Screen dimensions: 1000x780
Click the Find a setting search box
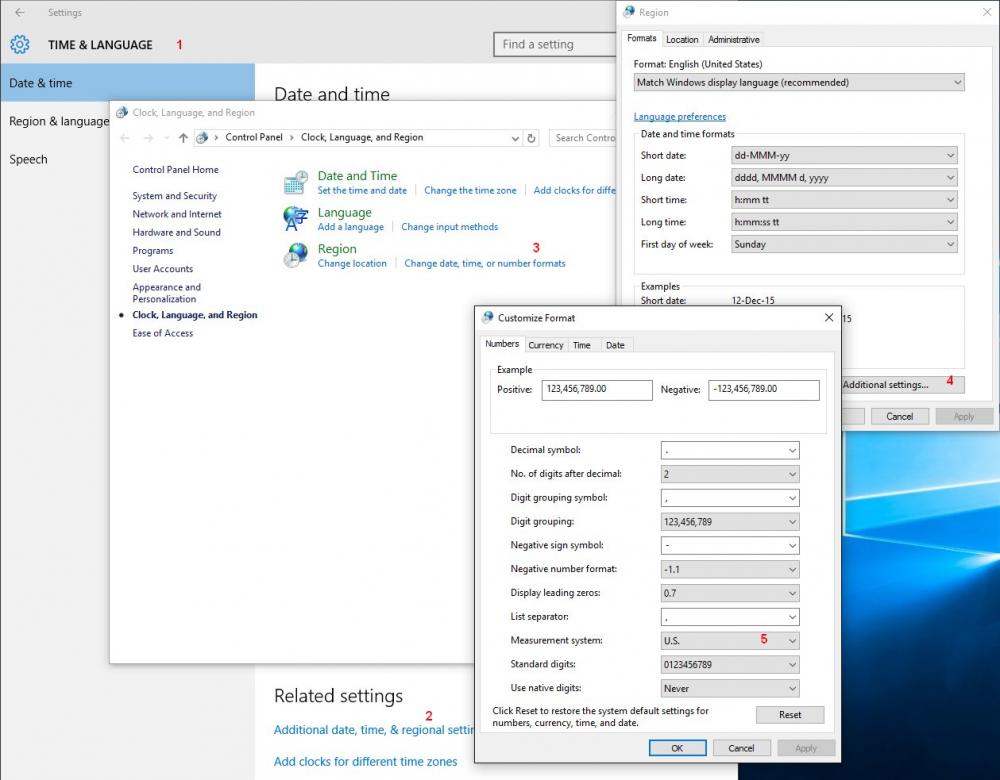[555, 45]
